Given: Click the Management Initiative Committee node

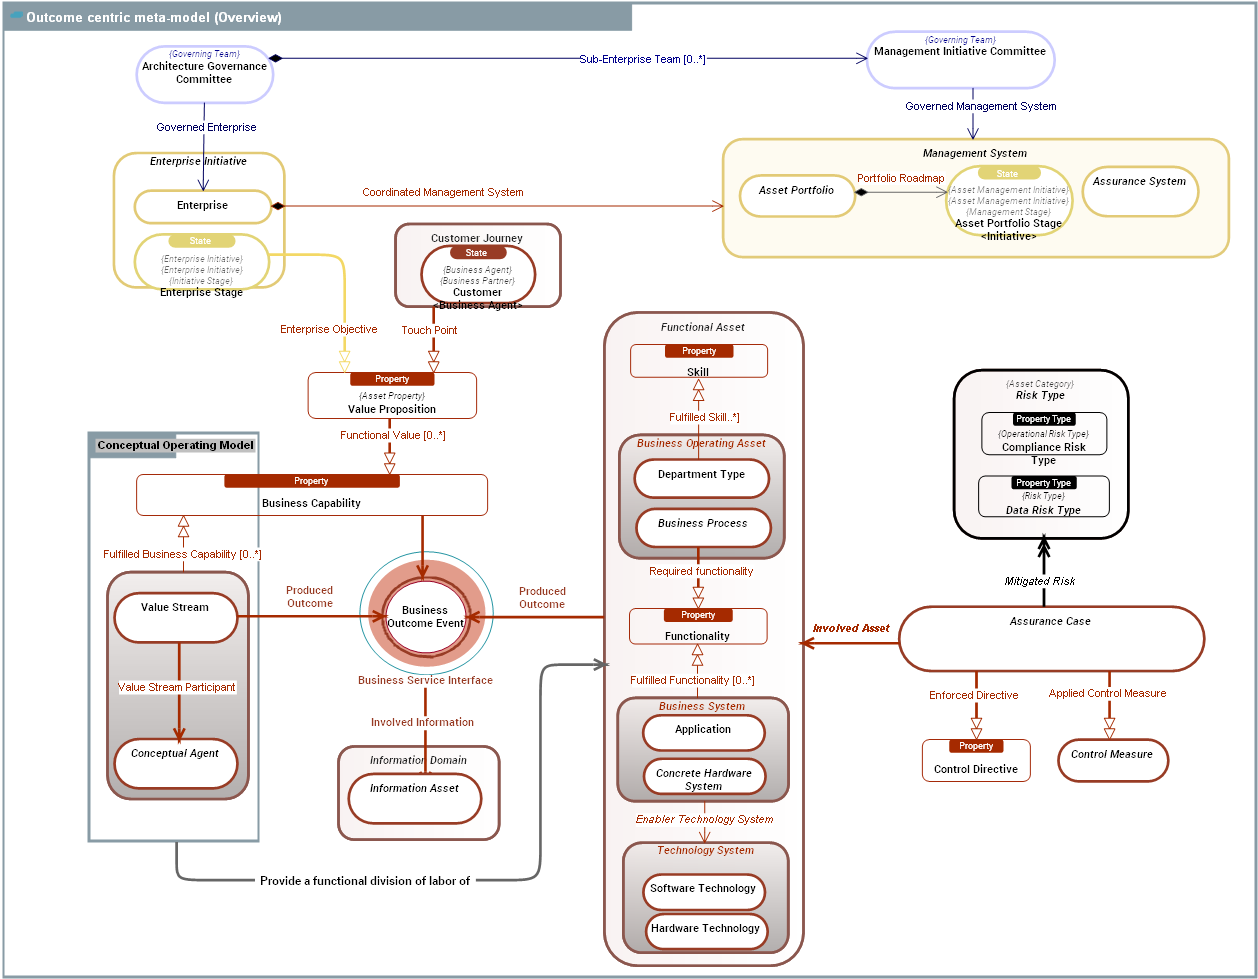Looking at the screenshot, I should (960, 59).
